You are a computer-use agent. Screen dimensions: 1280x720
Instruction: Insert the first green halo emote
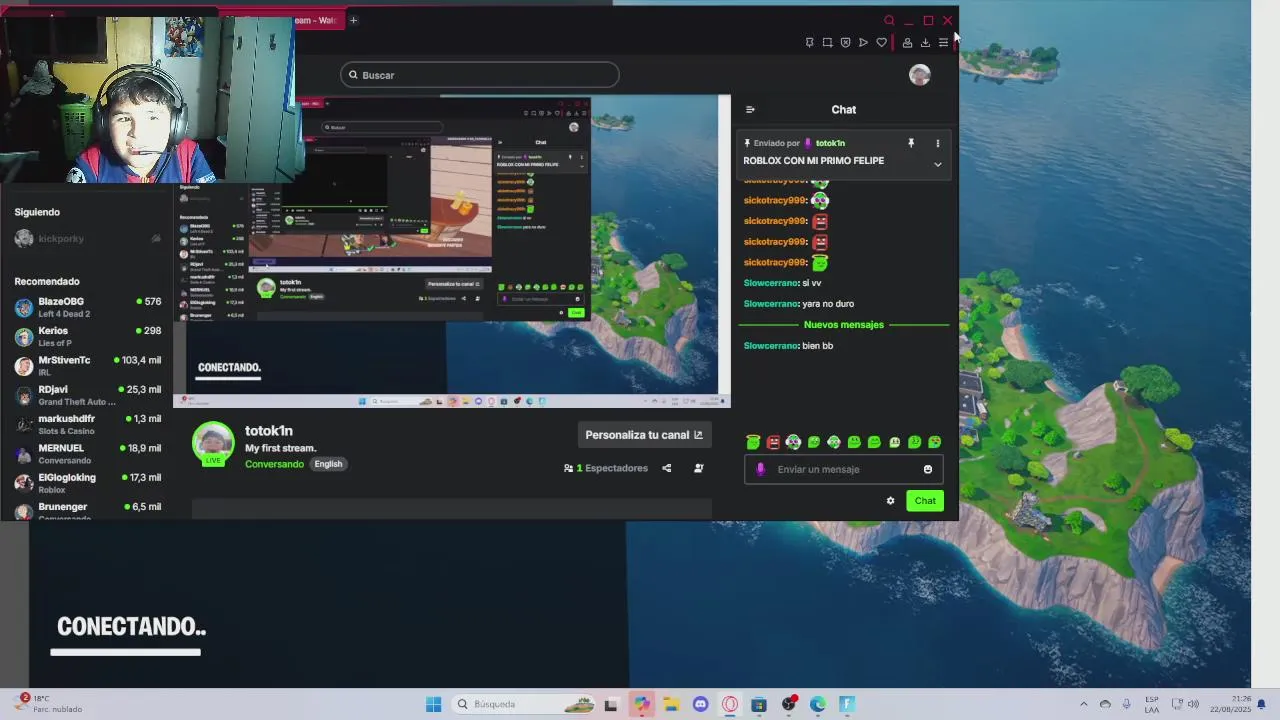753,442
